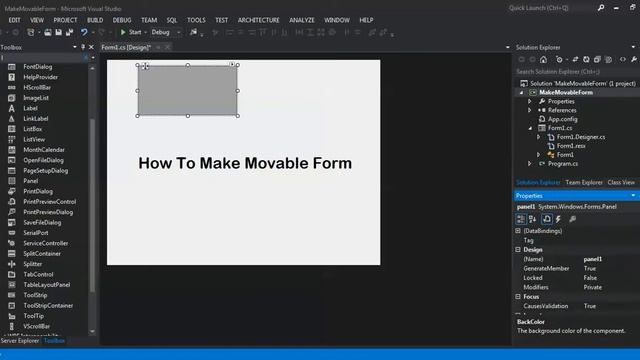Screen dimensions: 640x360
Task: Toggle Categorized view in Properties window
Action: [521, 219]
